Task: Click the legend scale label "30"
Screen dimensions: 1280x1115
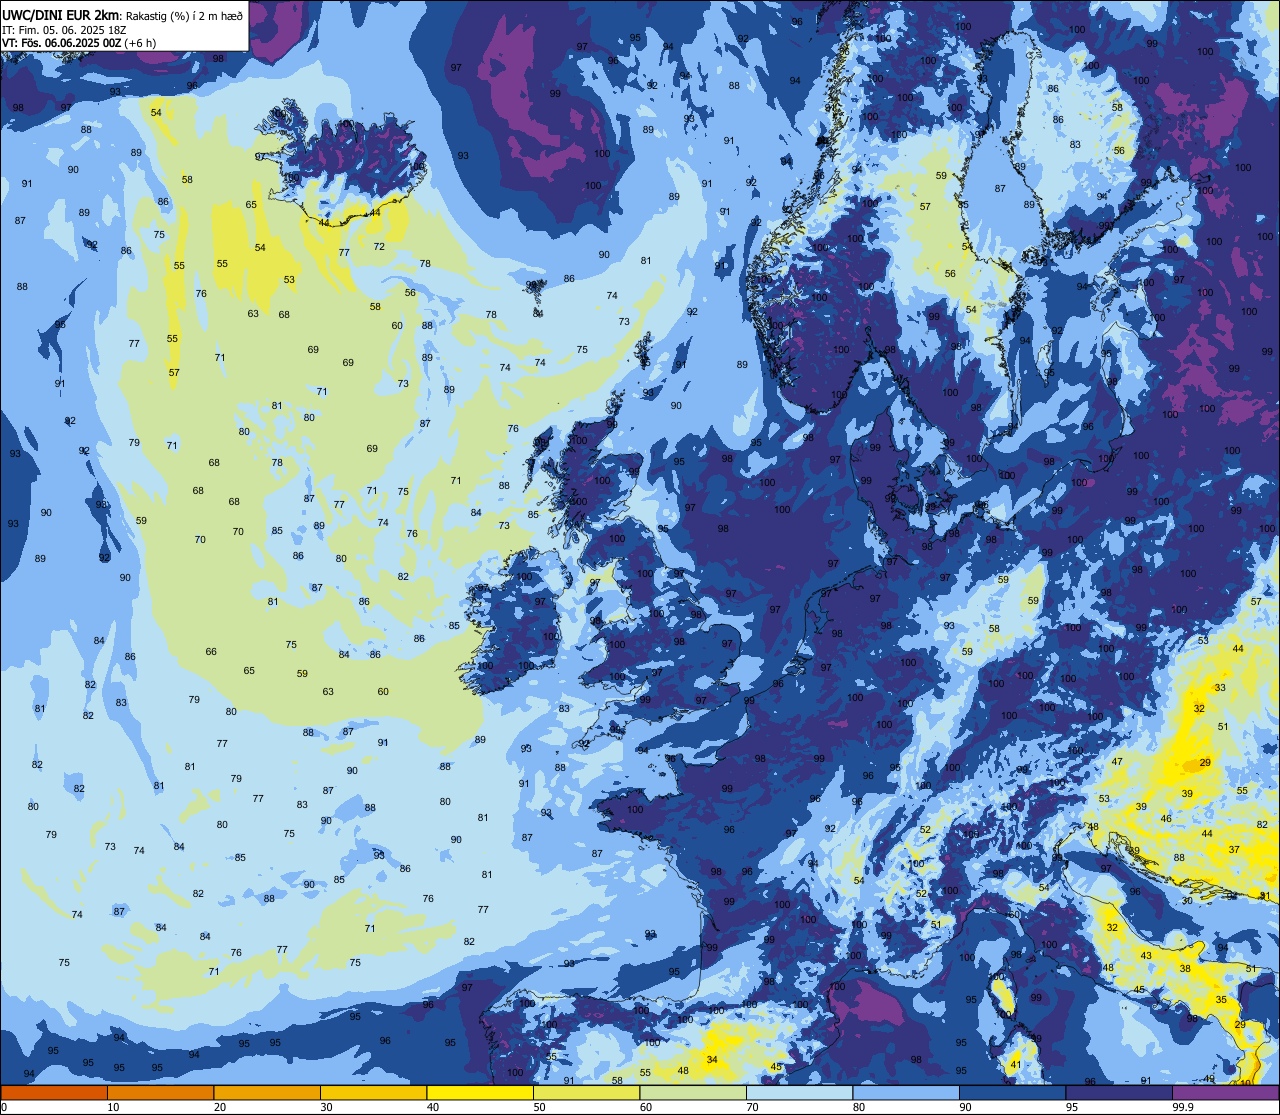Action: [326, 1107]
